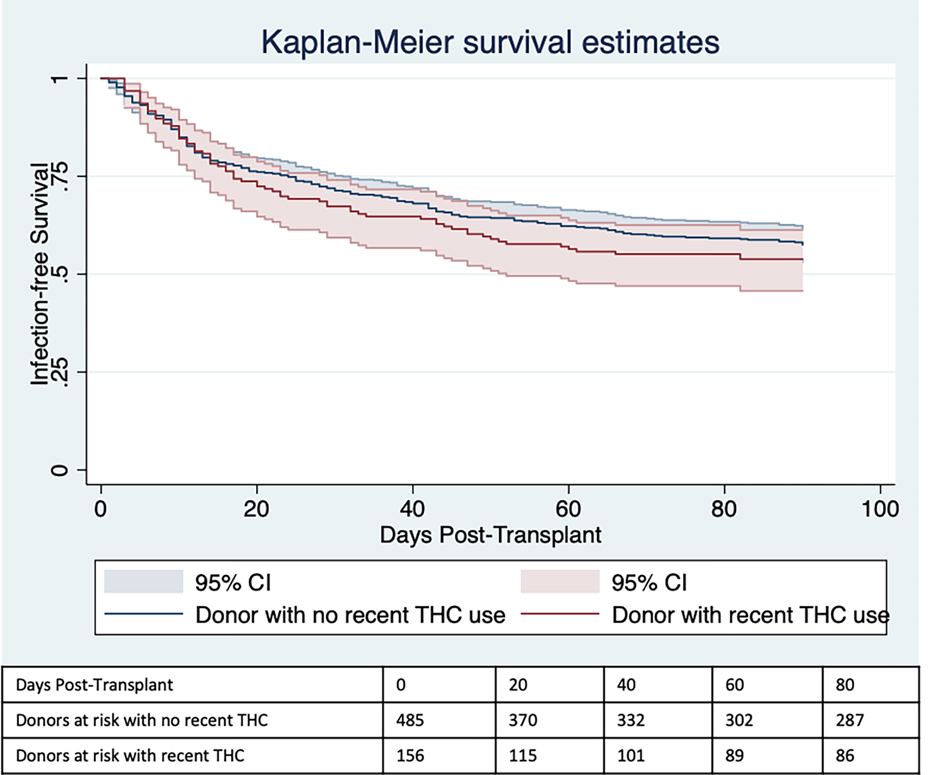This screenshot has width=929, height=775.
Task: Click the x-axis tick label 100
Action: tap(880, 508)
